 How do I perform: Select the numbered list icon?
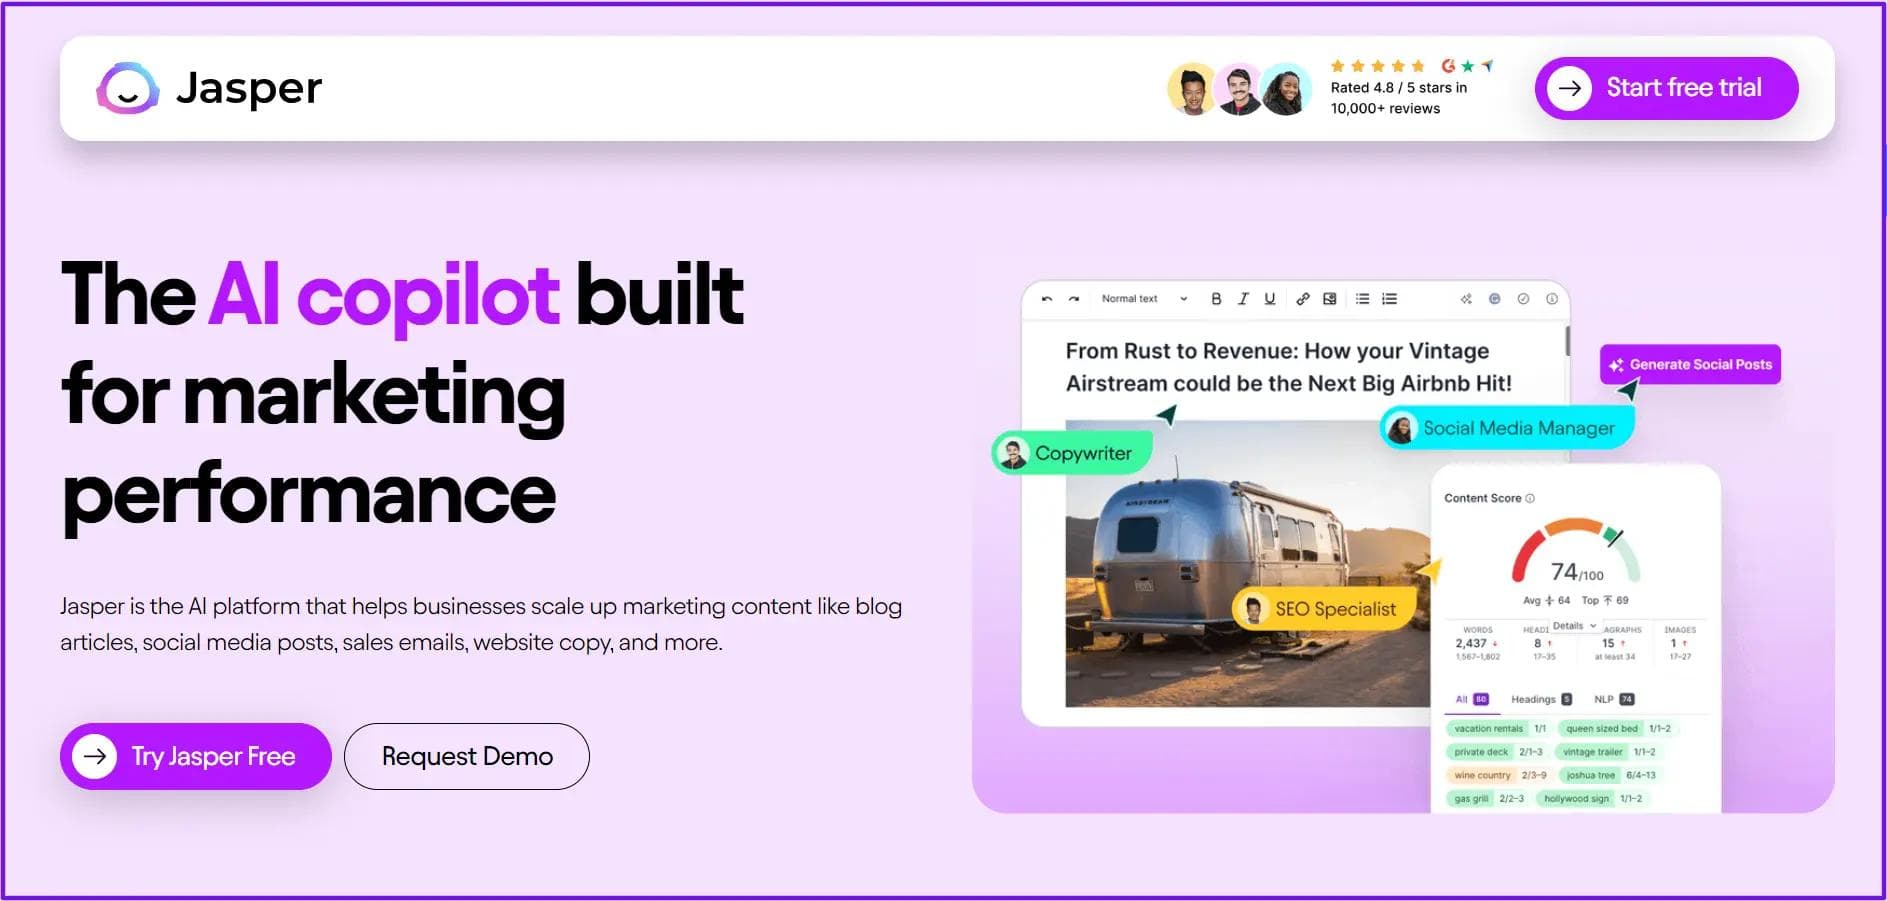tap(1389, 299)
